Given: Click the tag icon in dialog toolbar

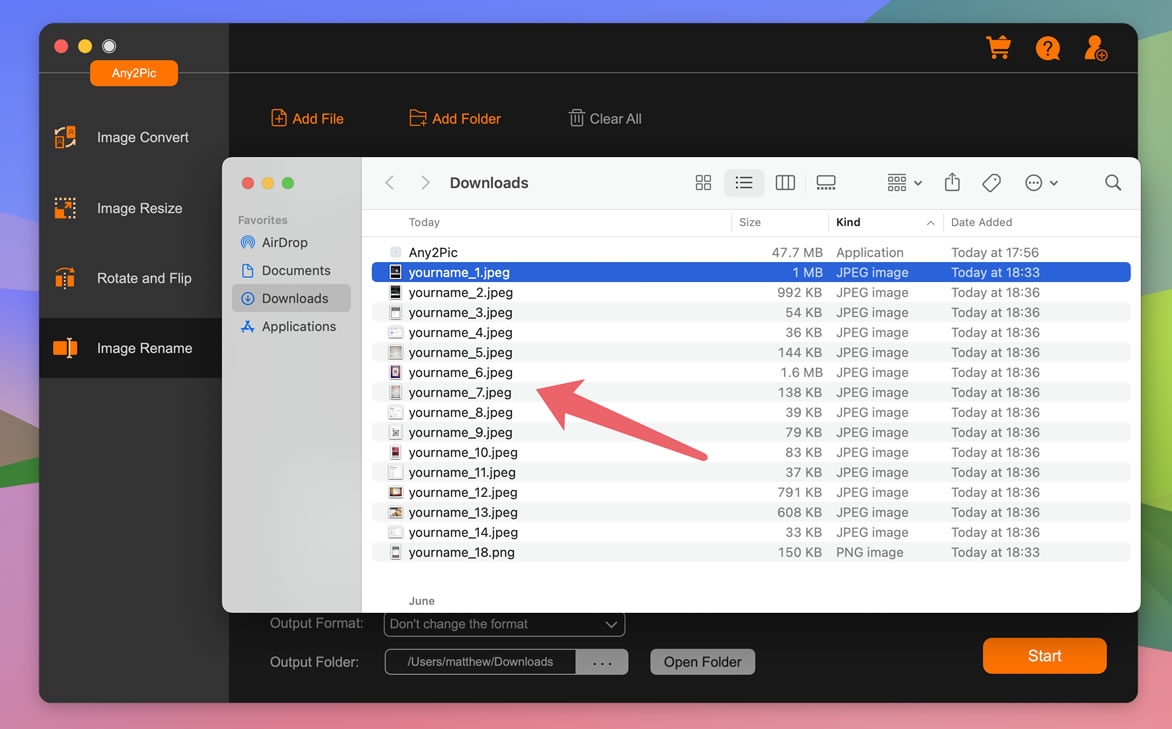Looking at the screenshot, I should click(x=991, y=183).
